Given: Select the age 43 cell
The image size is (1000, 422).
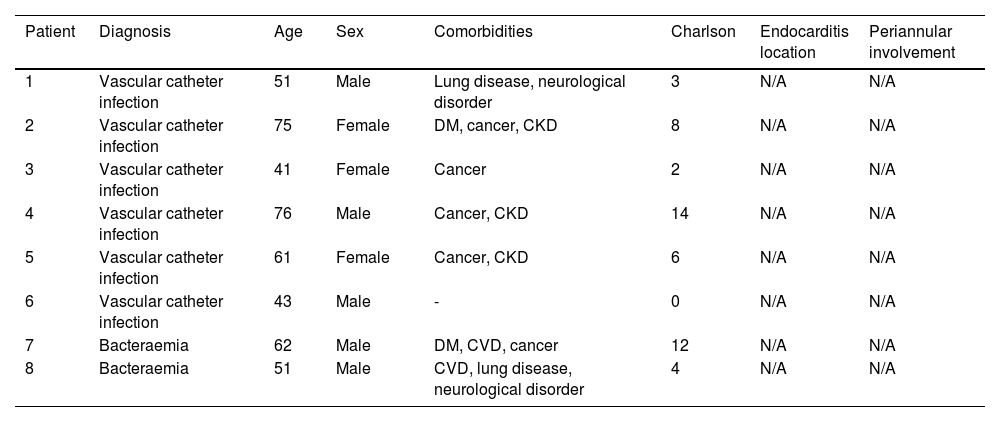Looking at the screenshot, I should click(283, 301).
